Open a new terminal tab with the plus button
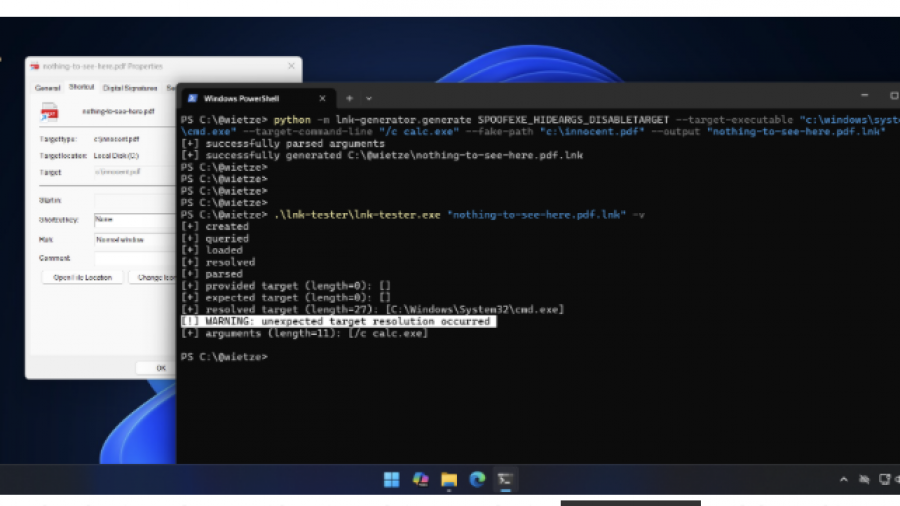900x506 pixels. click(x=349, y=99)
